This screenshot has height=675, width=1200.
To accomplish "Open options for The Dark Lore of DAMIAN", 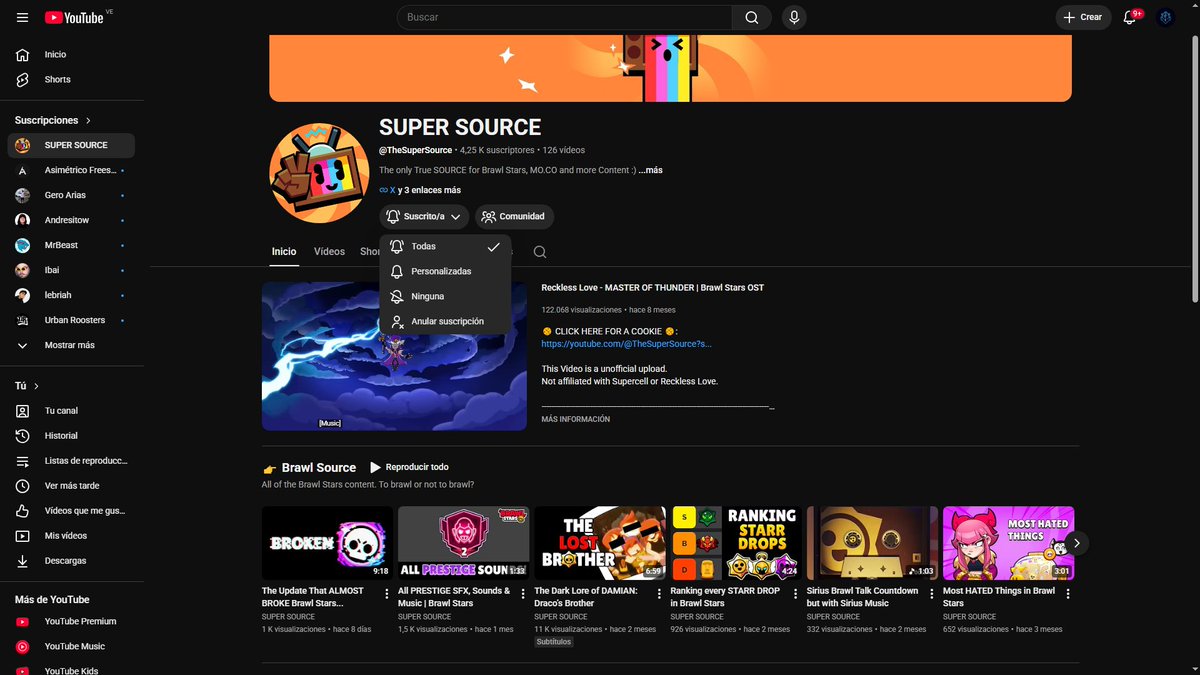I will pyautogui.click(x=659, y=594).
